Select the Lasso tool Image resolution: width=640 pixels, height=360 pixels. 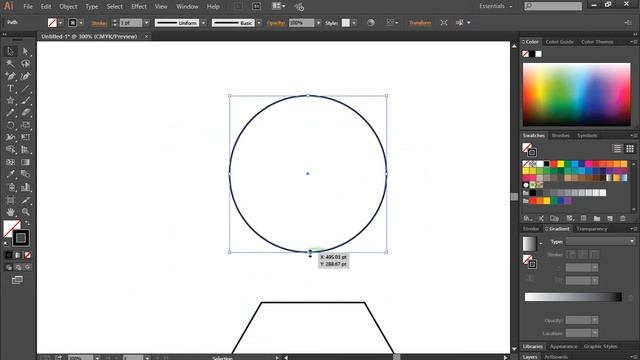tap(25, 64)
